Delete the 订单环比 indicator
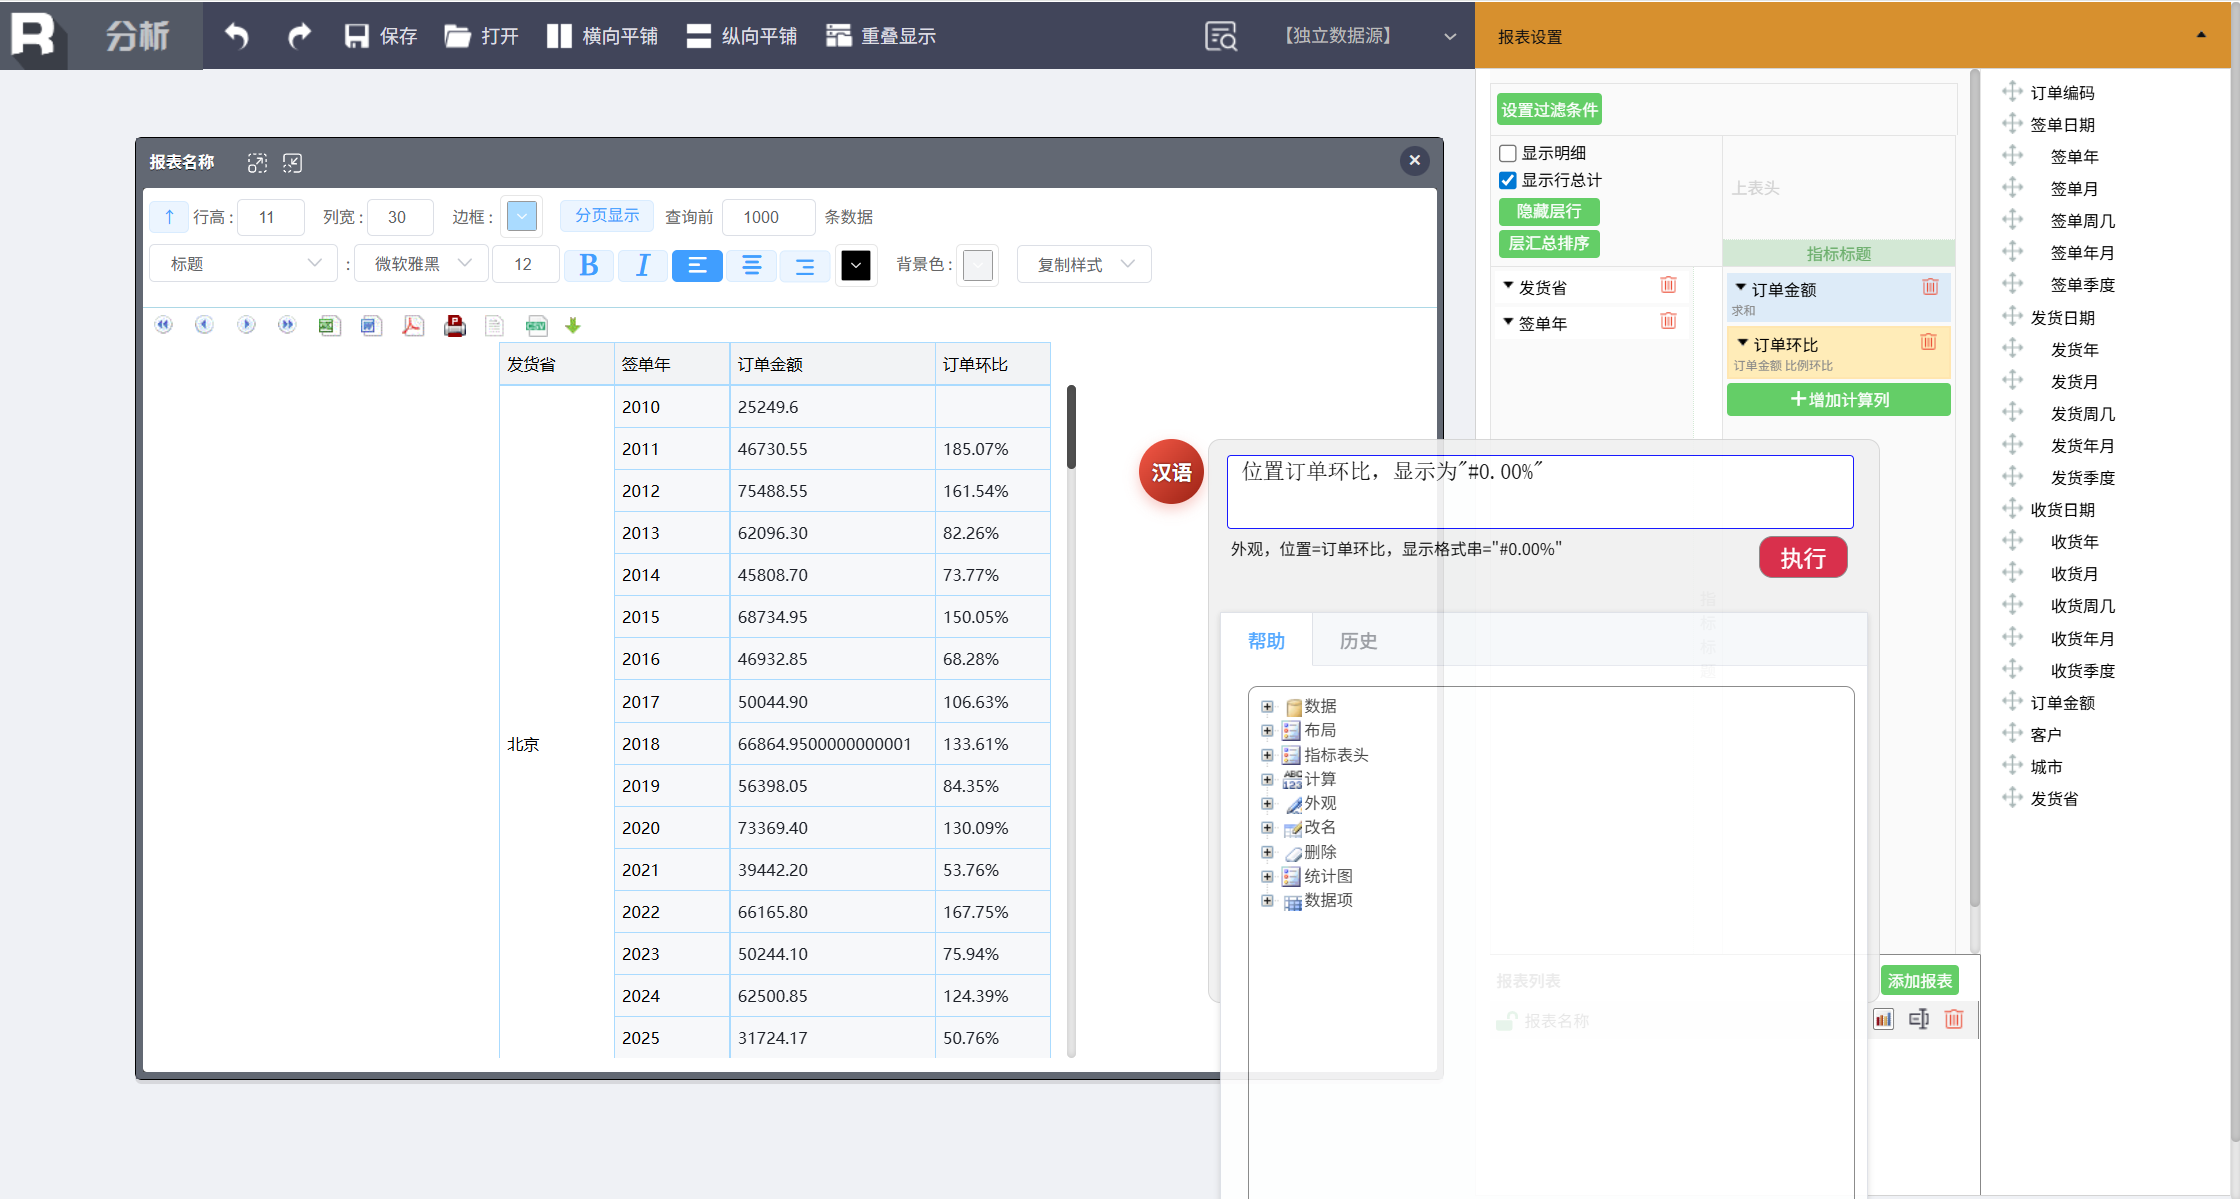 1928,342
